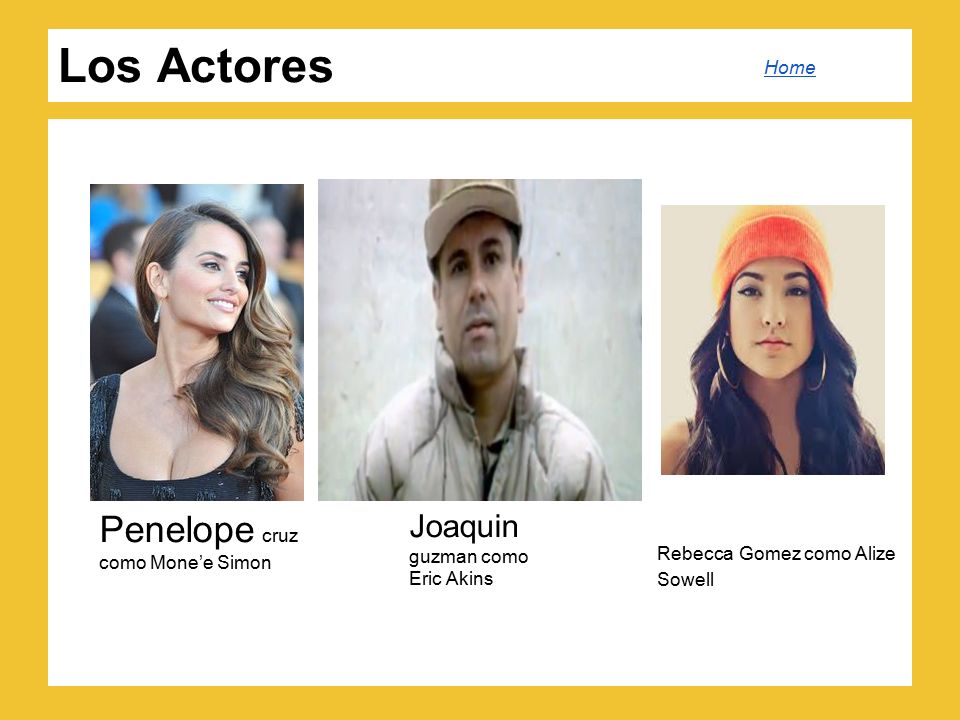Select the large 'Penelope' caption word
The height and width of the screenshot is (720, 960).
click(x=177, y=530)
